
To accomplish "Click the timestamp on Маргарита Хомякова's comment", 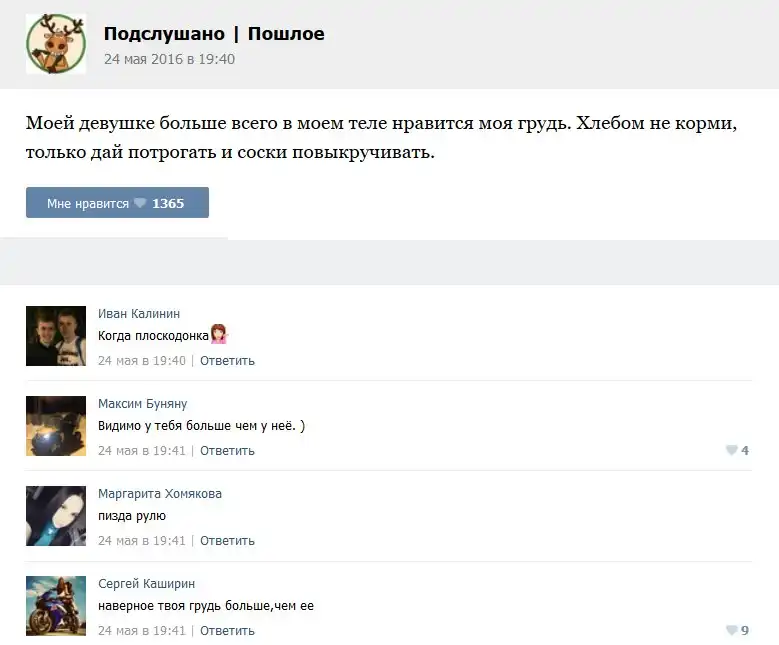I will pyautogui.click(x=141, y=541).
